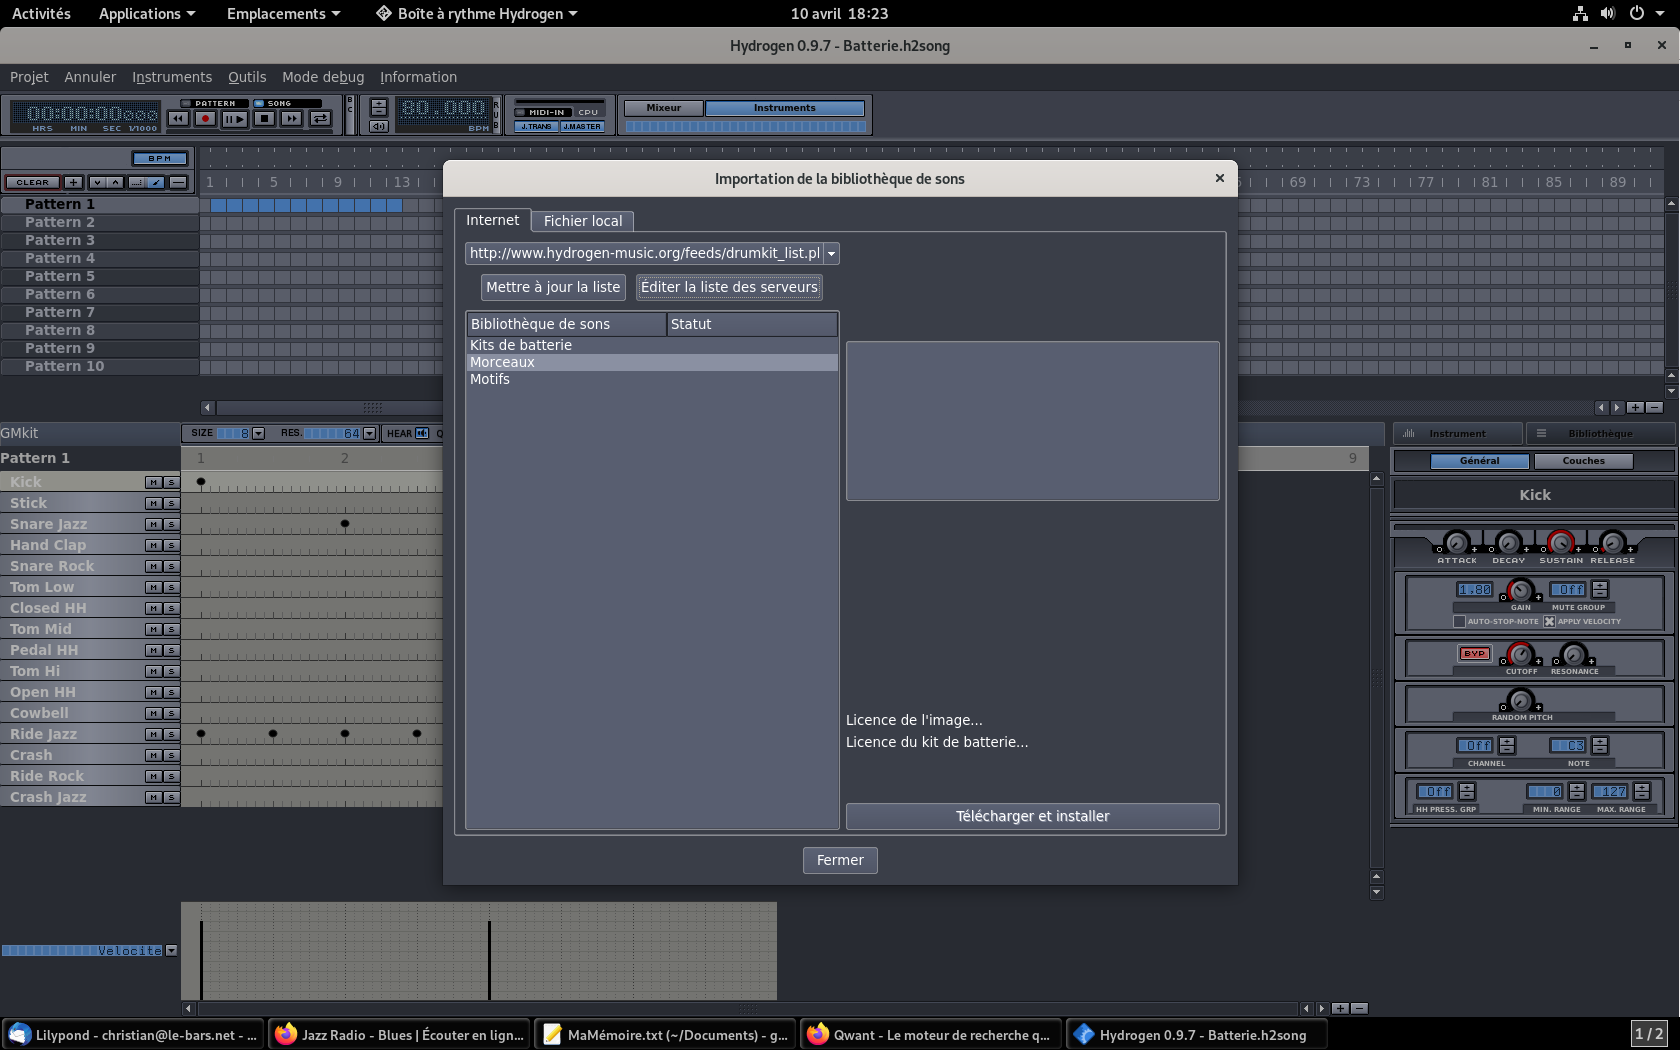Toggle the metronome speaker icon
Screen dimensions: 1680x1050
coord(379,127)
